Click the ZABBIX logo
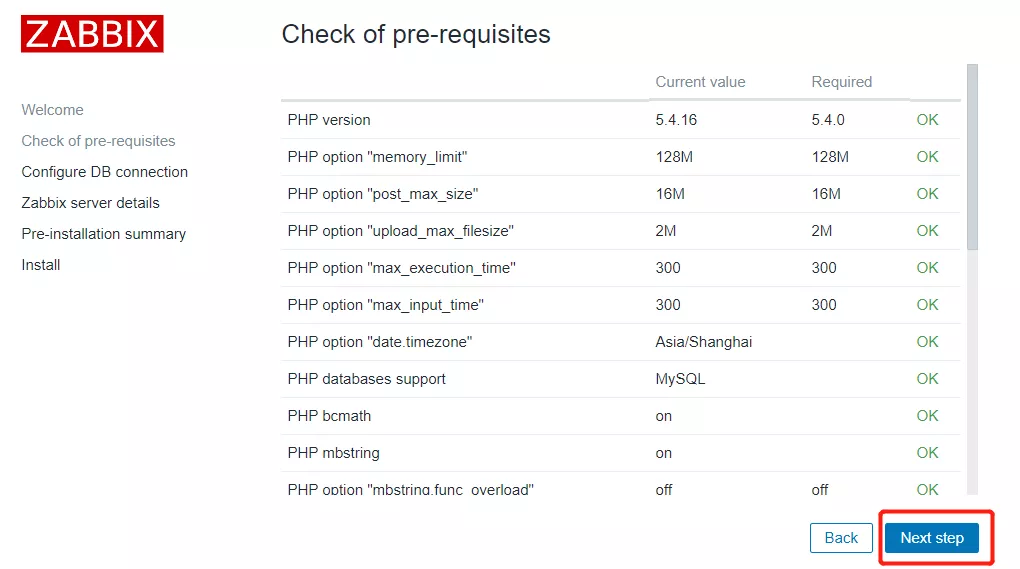 (x=92, y=34)
